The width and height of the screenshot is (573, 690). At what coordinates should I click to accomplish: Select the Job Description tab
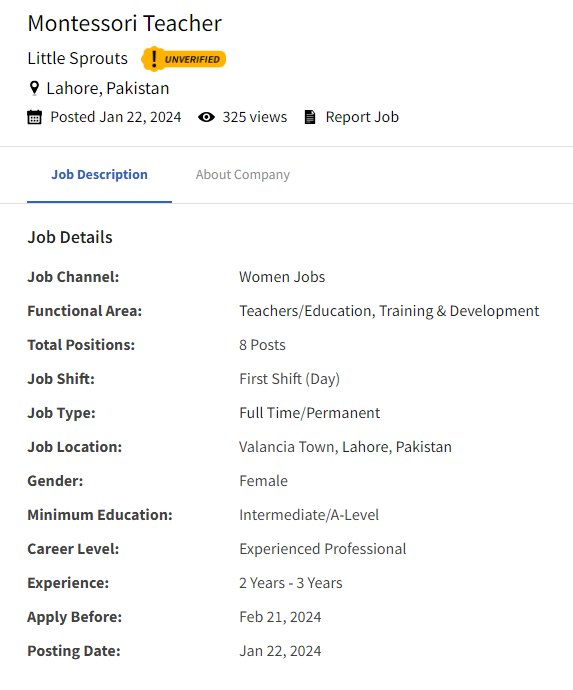(x=99, y=175)
